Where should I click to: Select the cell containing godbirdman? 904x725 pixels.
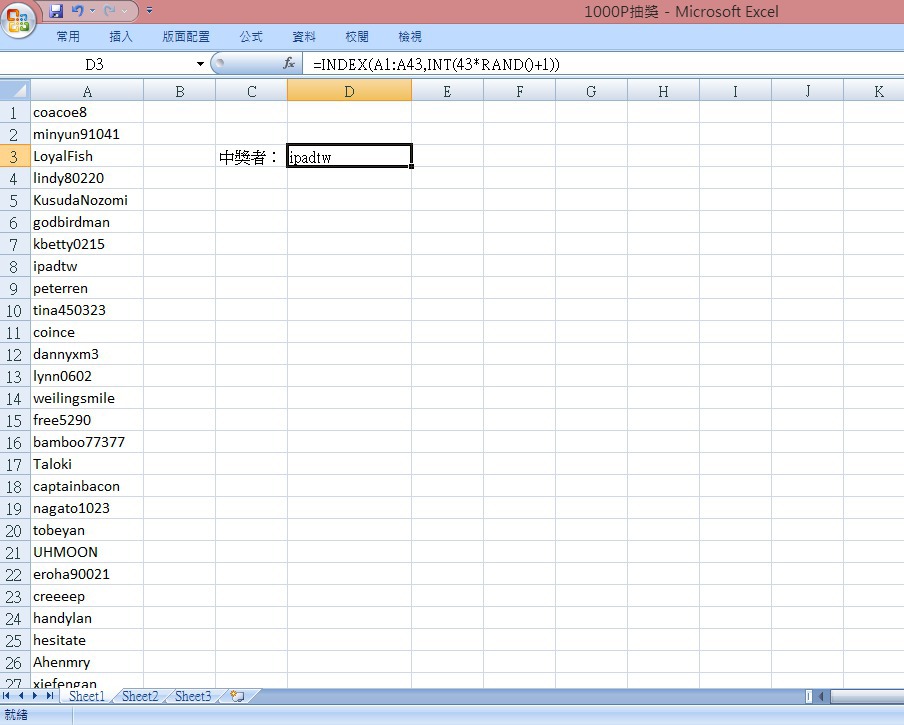pyautogui.click(x=87, y=222)
